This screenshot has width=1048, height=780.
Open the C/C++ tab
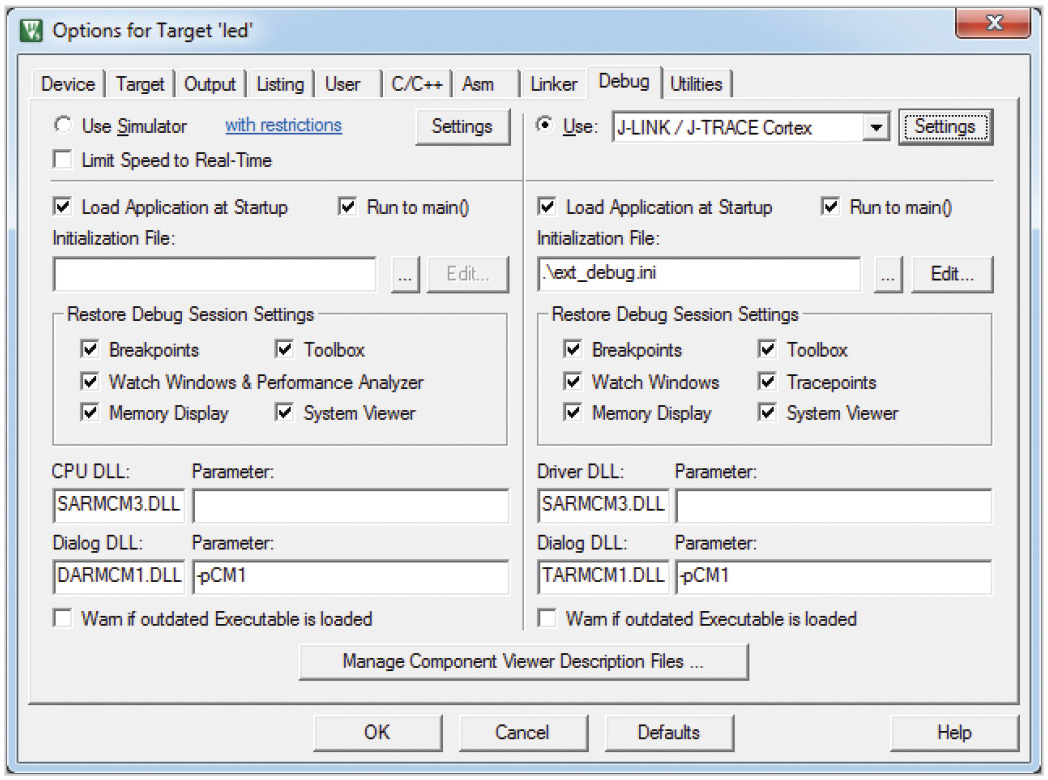tap(417, 84)
